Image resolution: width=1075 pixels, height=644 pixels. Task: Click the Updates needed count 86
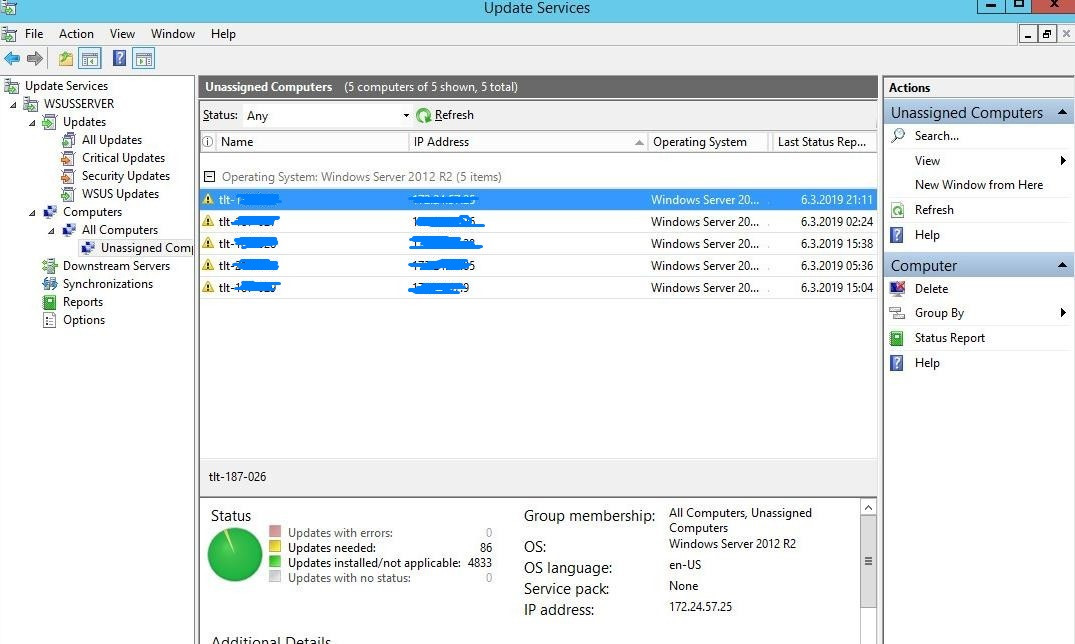pyautogui.click(x=485, y=547)
